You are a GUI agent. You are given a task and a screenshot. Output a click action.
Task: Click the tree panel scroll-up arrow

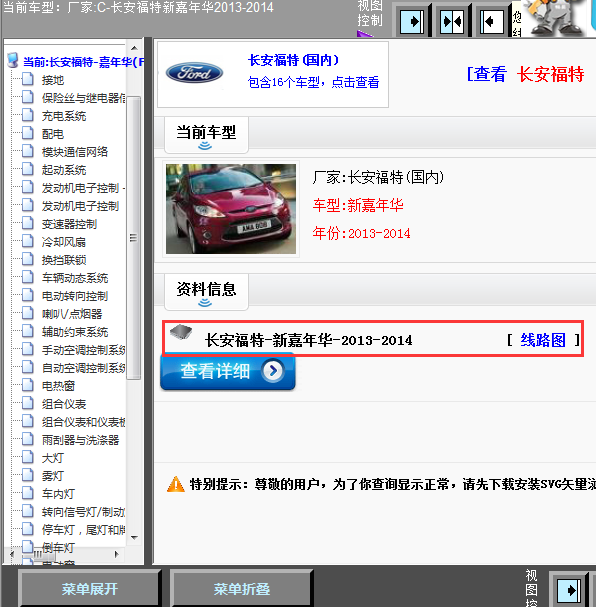tap(134, 48)
